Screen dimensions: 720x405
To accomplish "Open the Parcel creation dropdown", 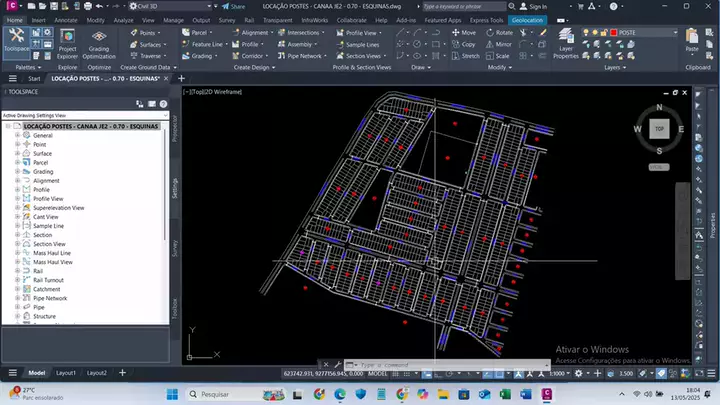I will [197, 33].
